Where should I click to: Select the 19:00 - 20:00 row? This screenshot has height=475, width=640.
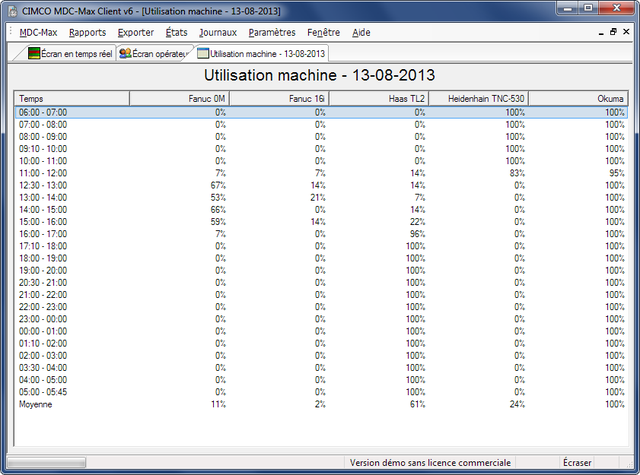pos(321,271)
